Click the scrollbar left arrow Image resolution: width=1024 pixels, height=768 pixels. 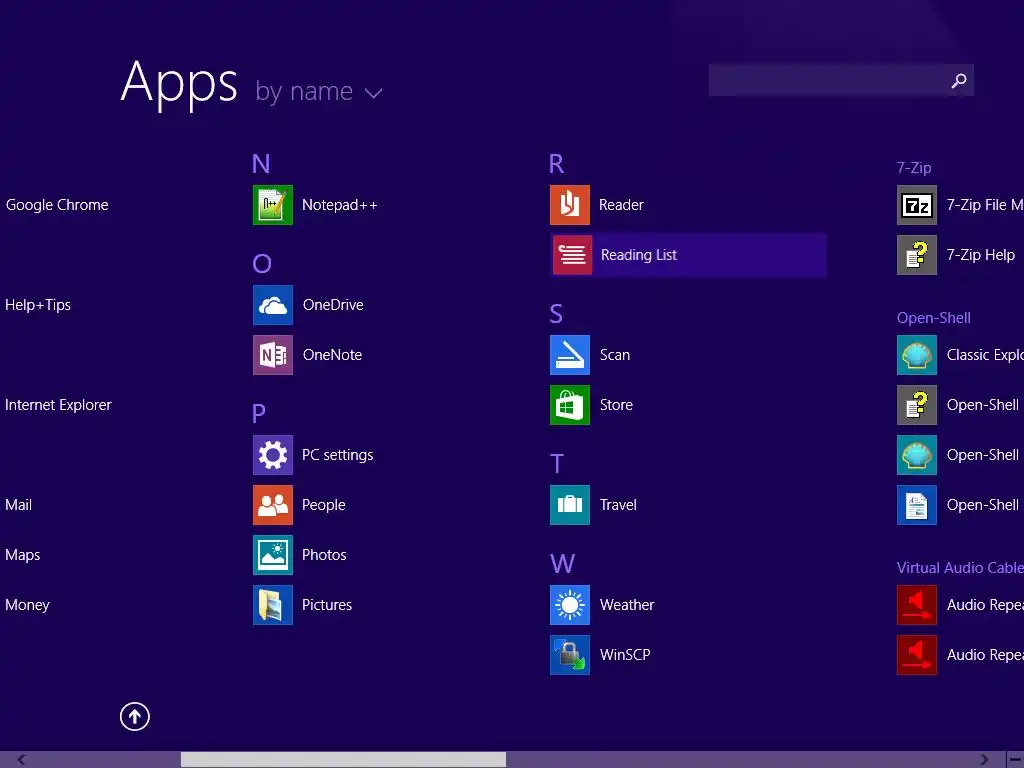[22, 759]
